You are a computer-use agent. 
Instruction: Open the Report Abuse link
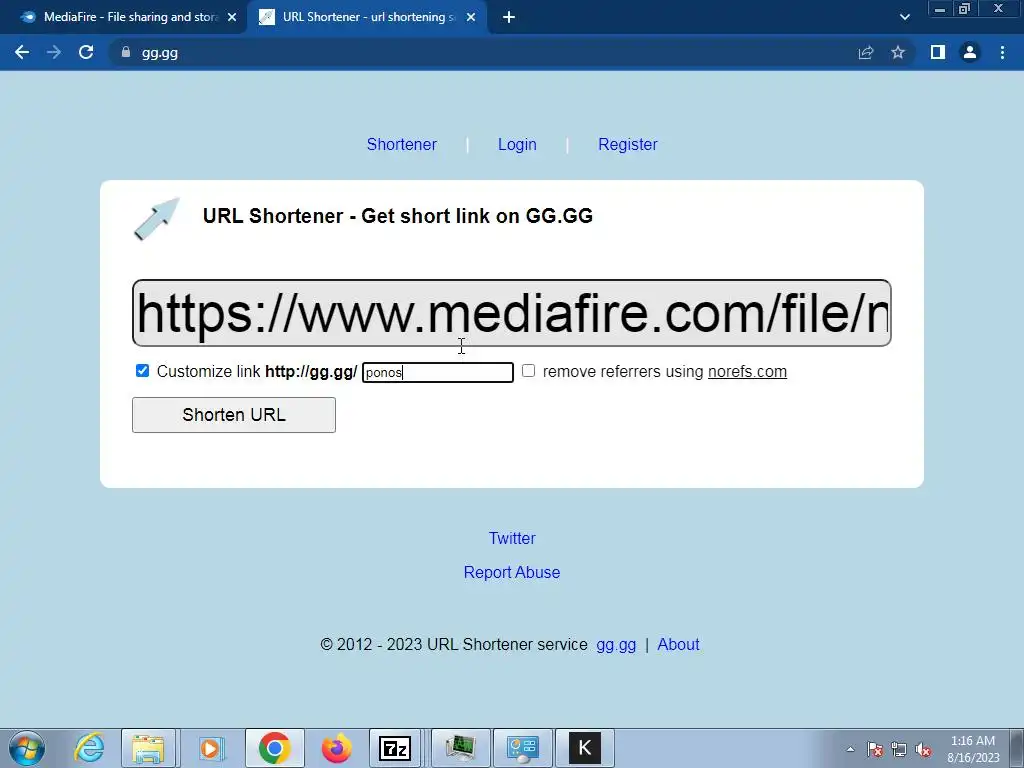point(512,572)
